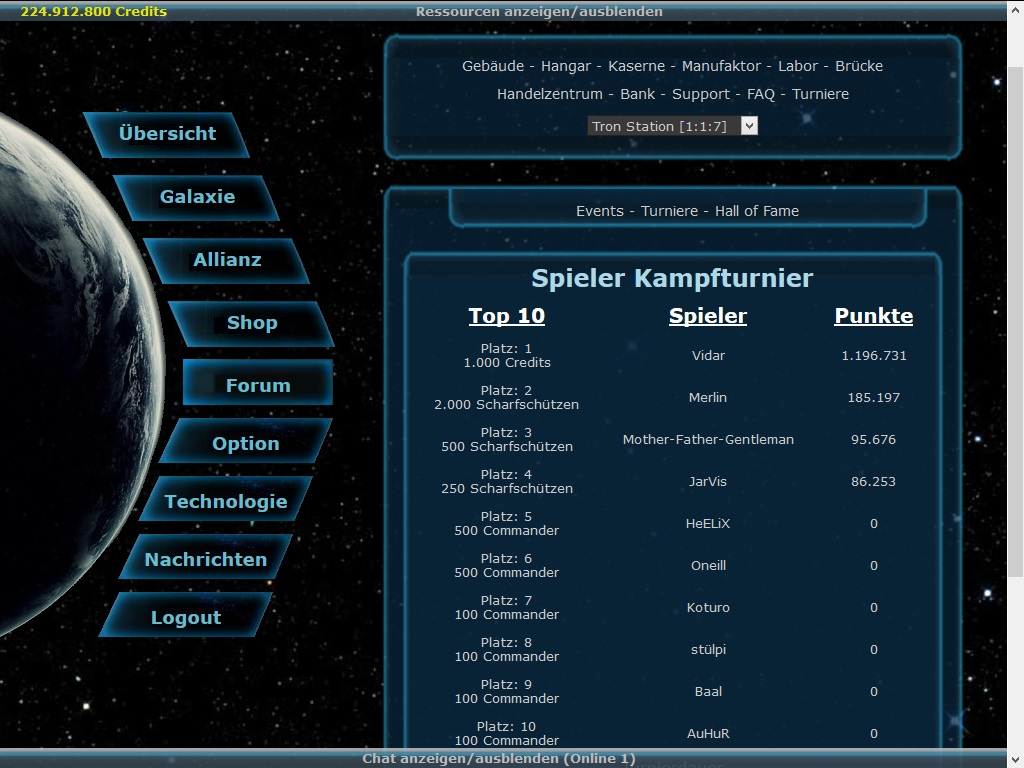Switch to Hall of Fame tab
The image size is (1024, 768).
tap(757, 211)
